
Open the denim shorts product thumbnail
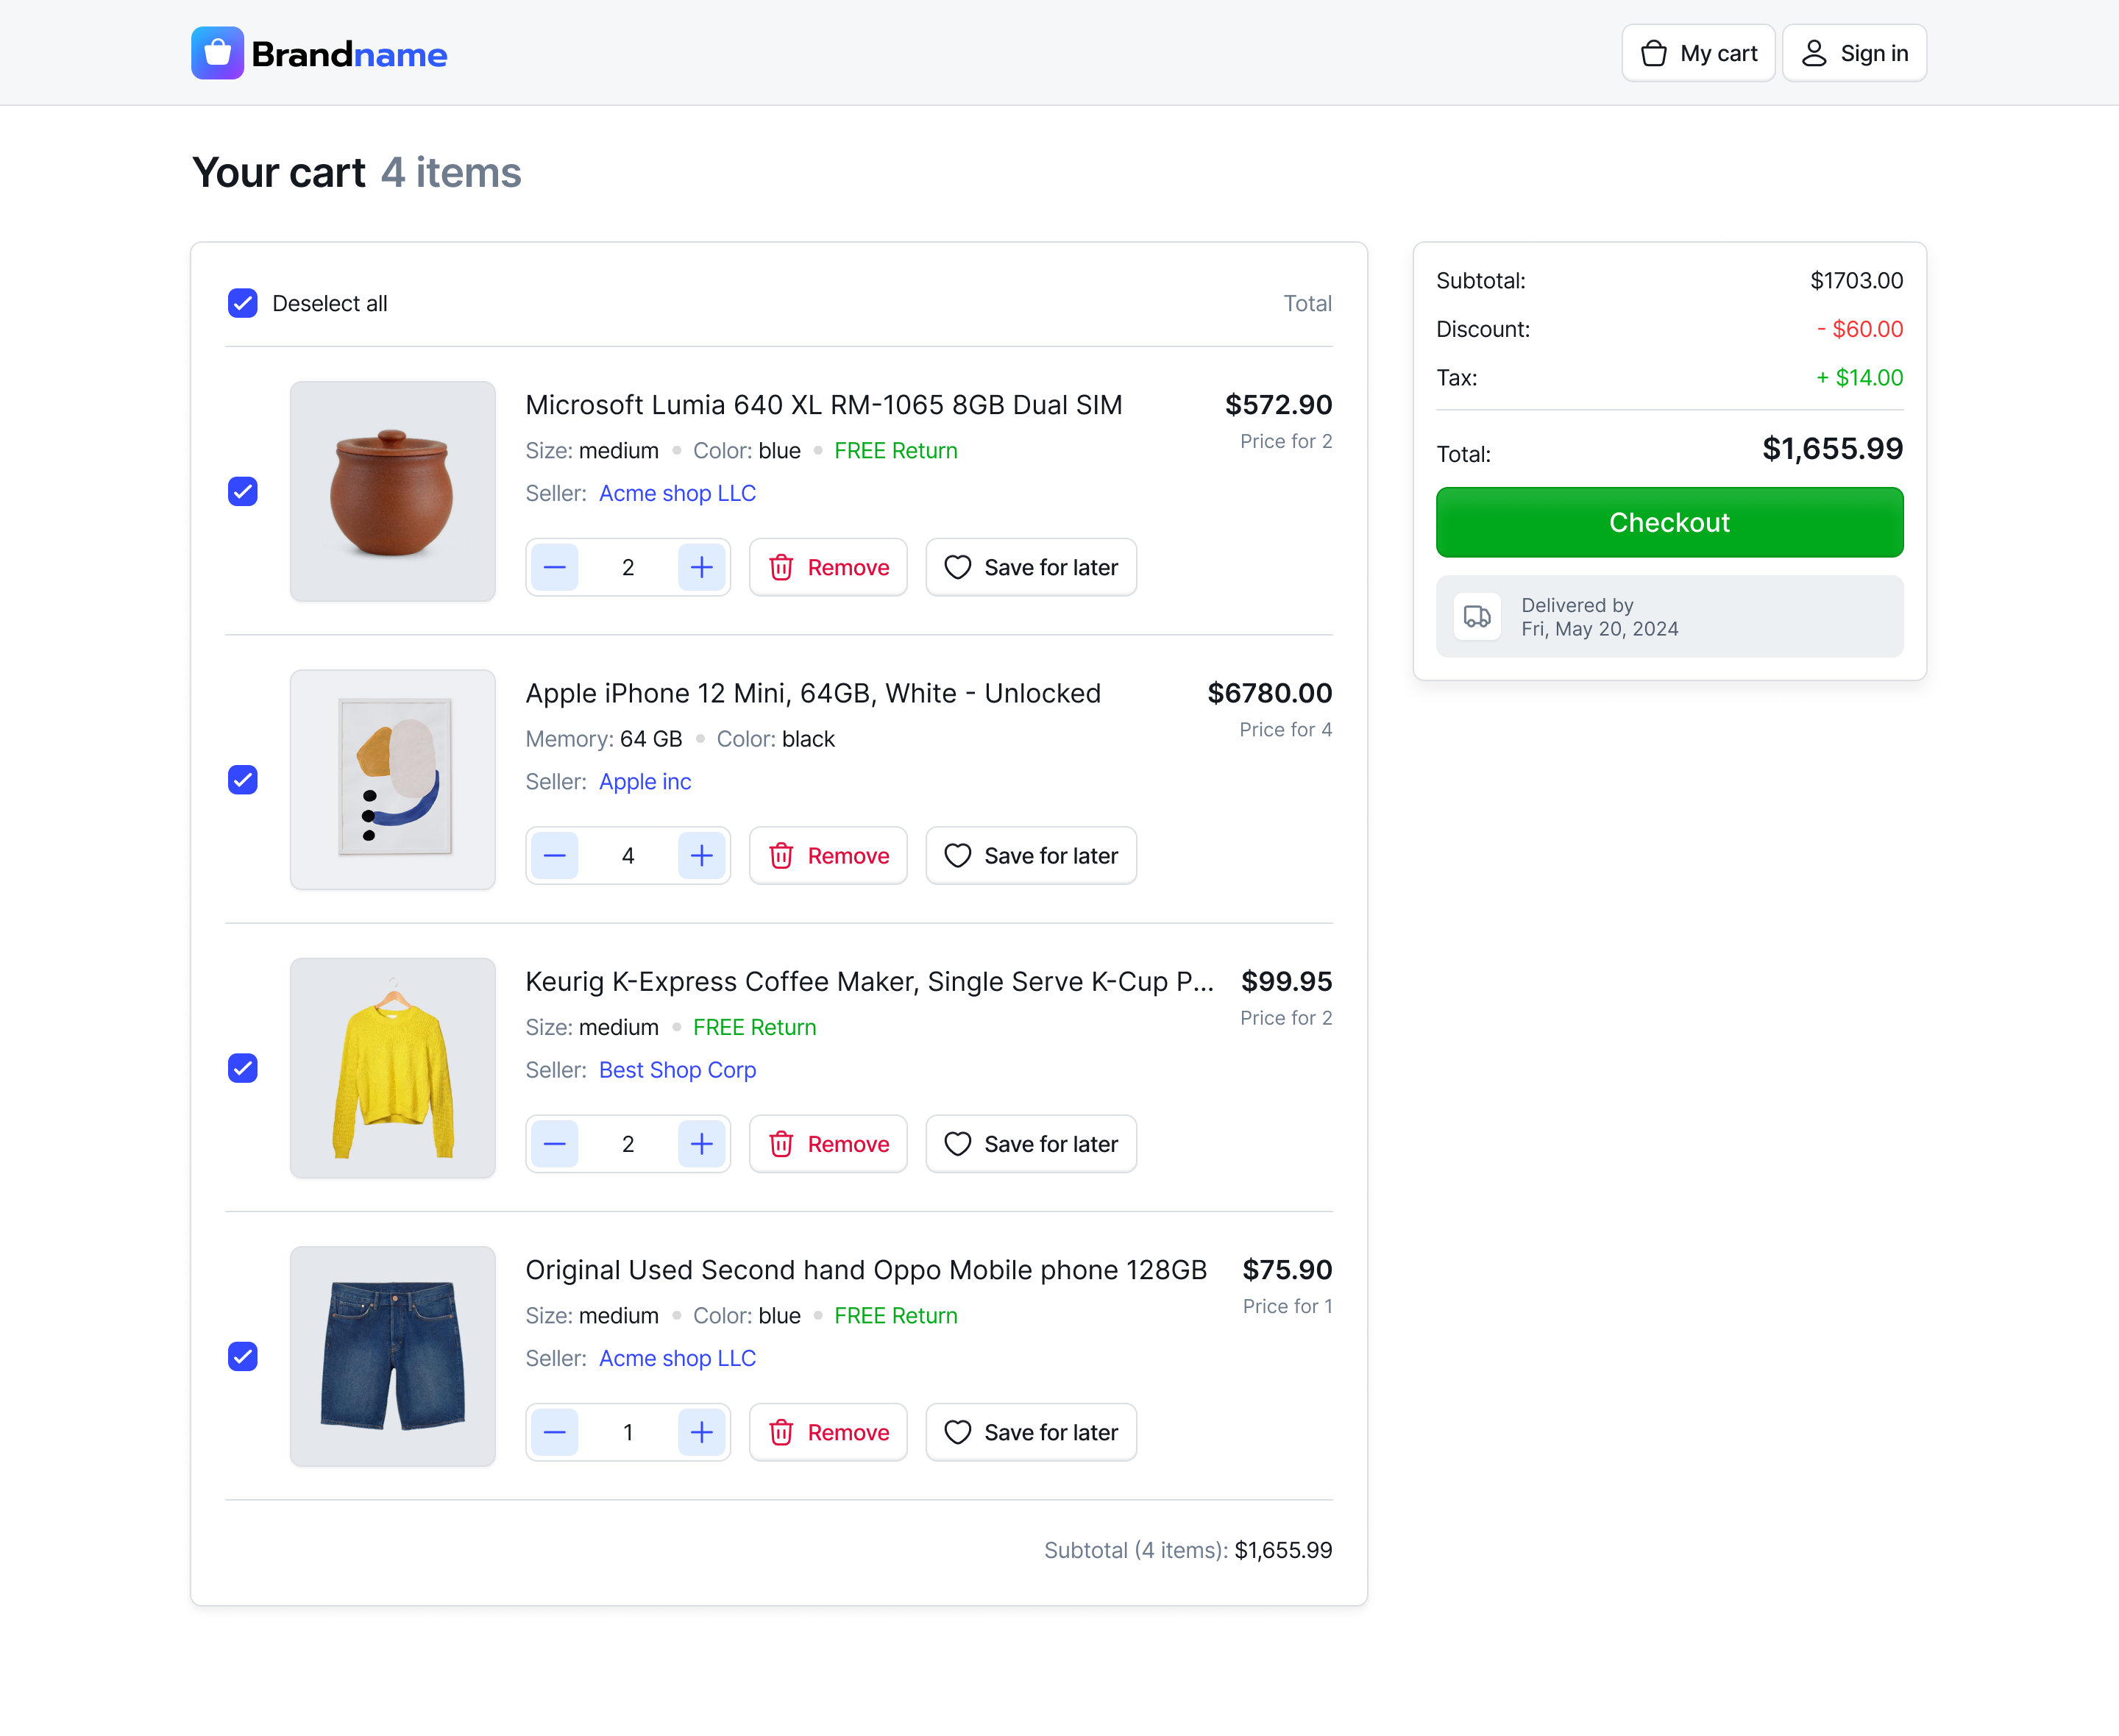click(393, 1356)
